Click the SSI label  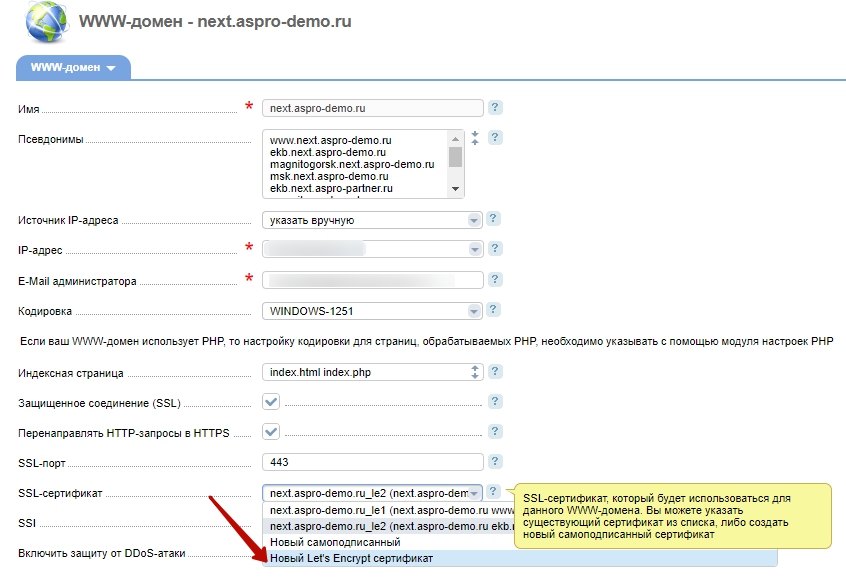coord(27,523)
